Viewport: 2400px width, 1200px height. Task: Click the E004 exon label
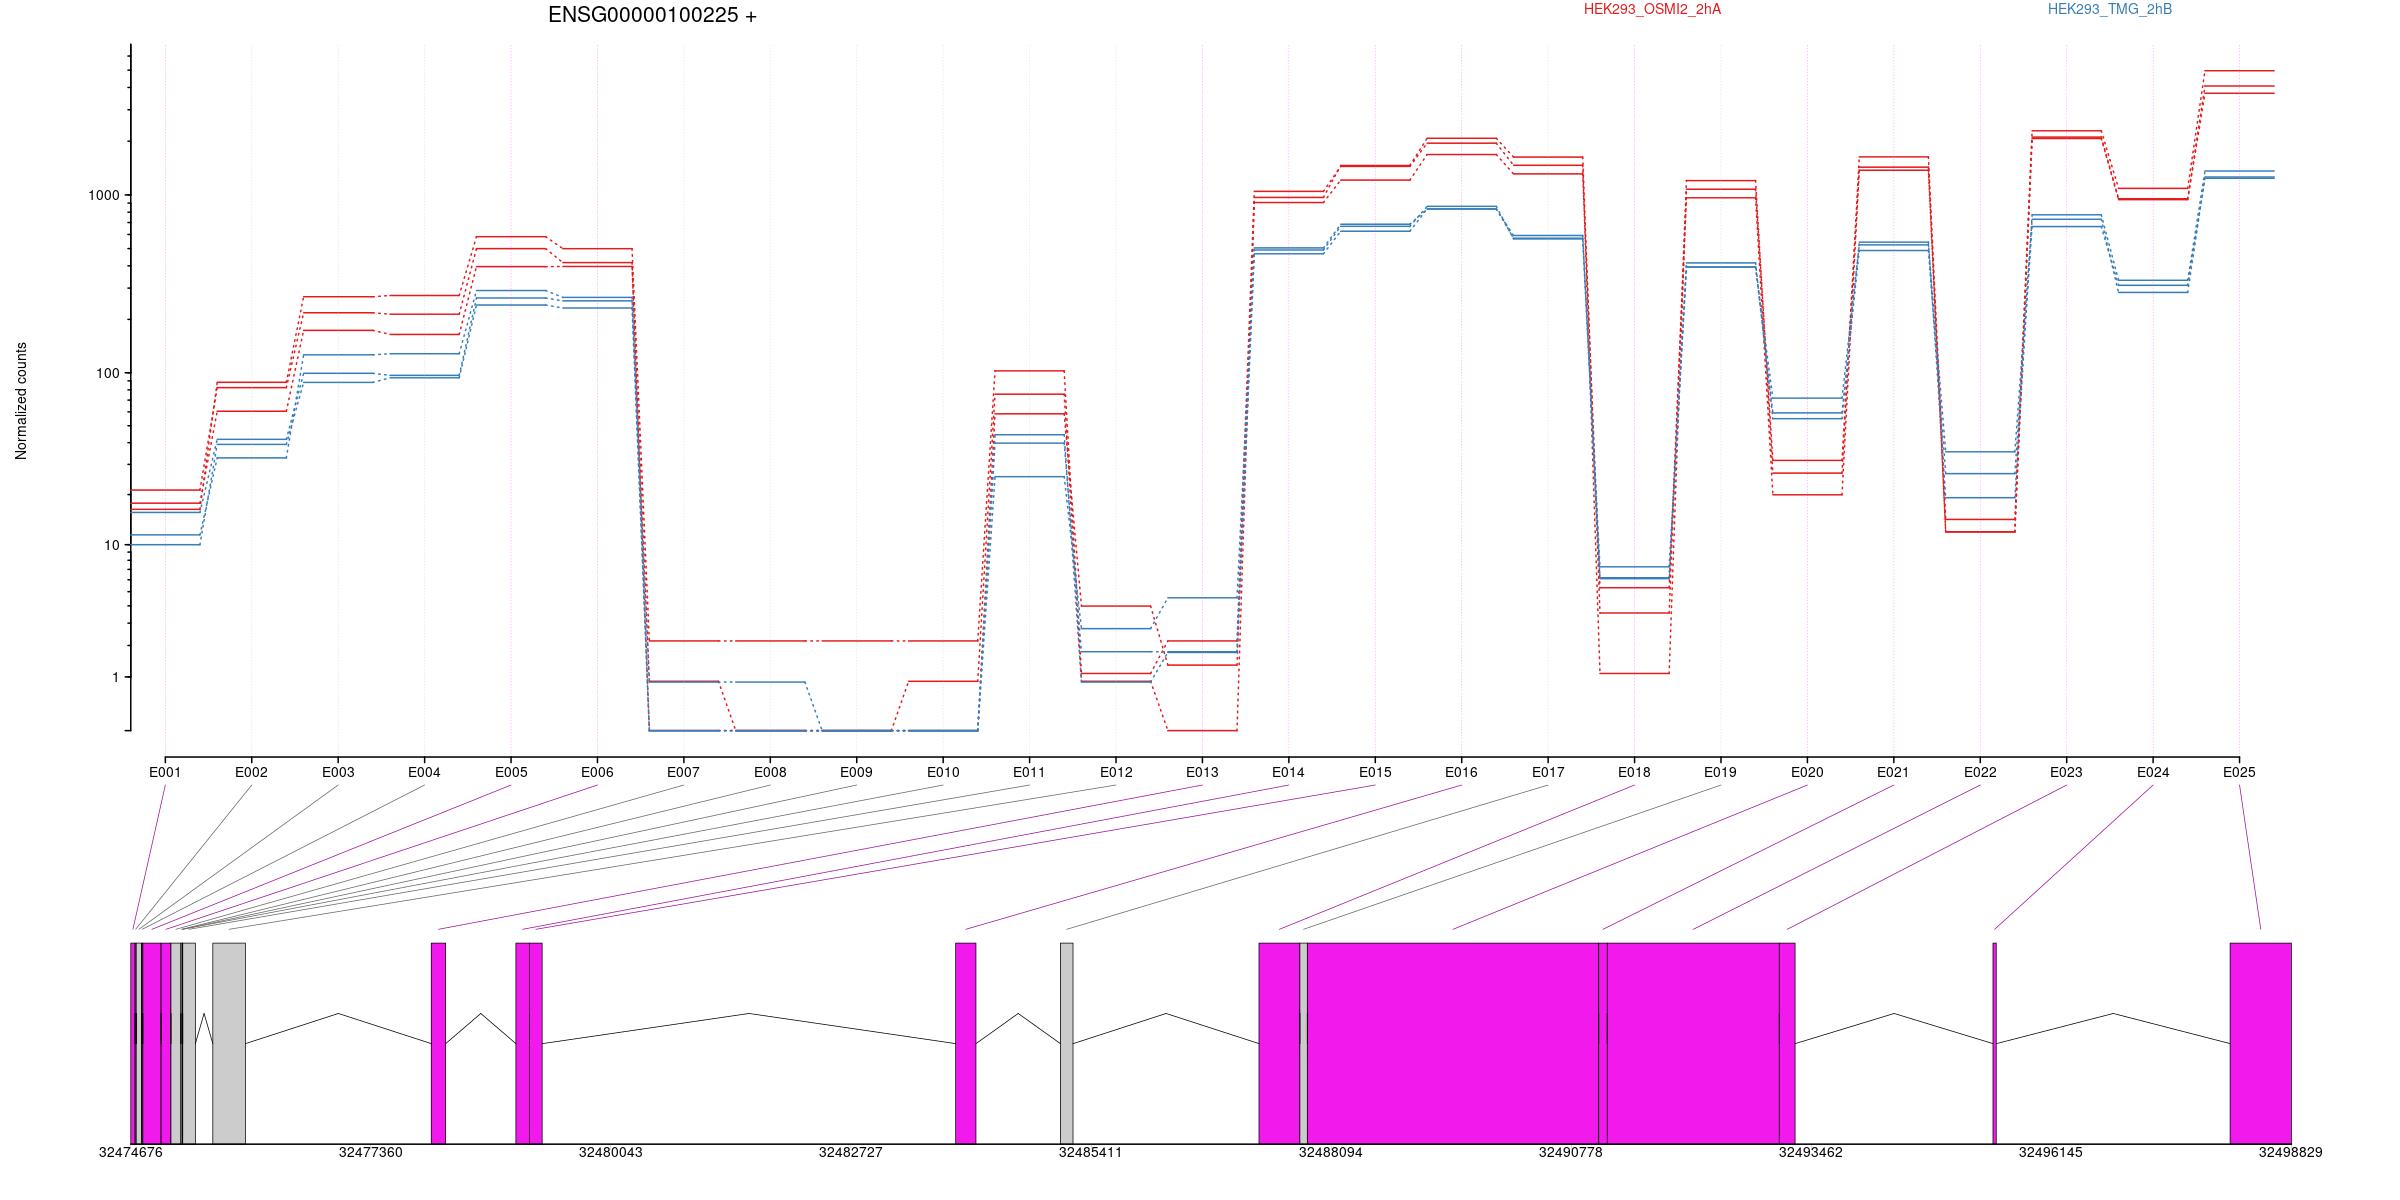click(x=424, y=772)
